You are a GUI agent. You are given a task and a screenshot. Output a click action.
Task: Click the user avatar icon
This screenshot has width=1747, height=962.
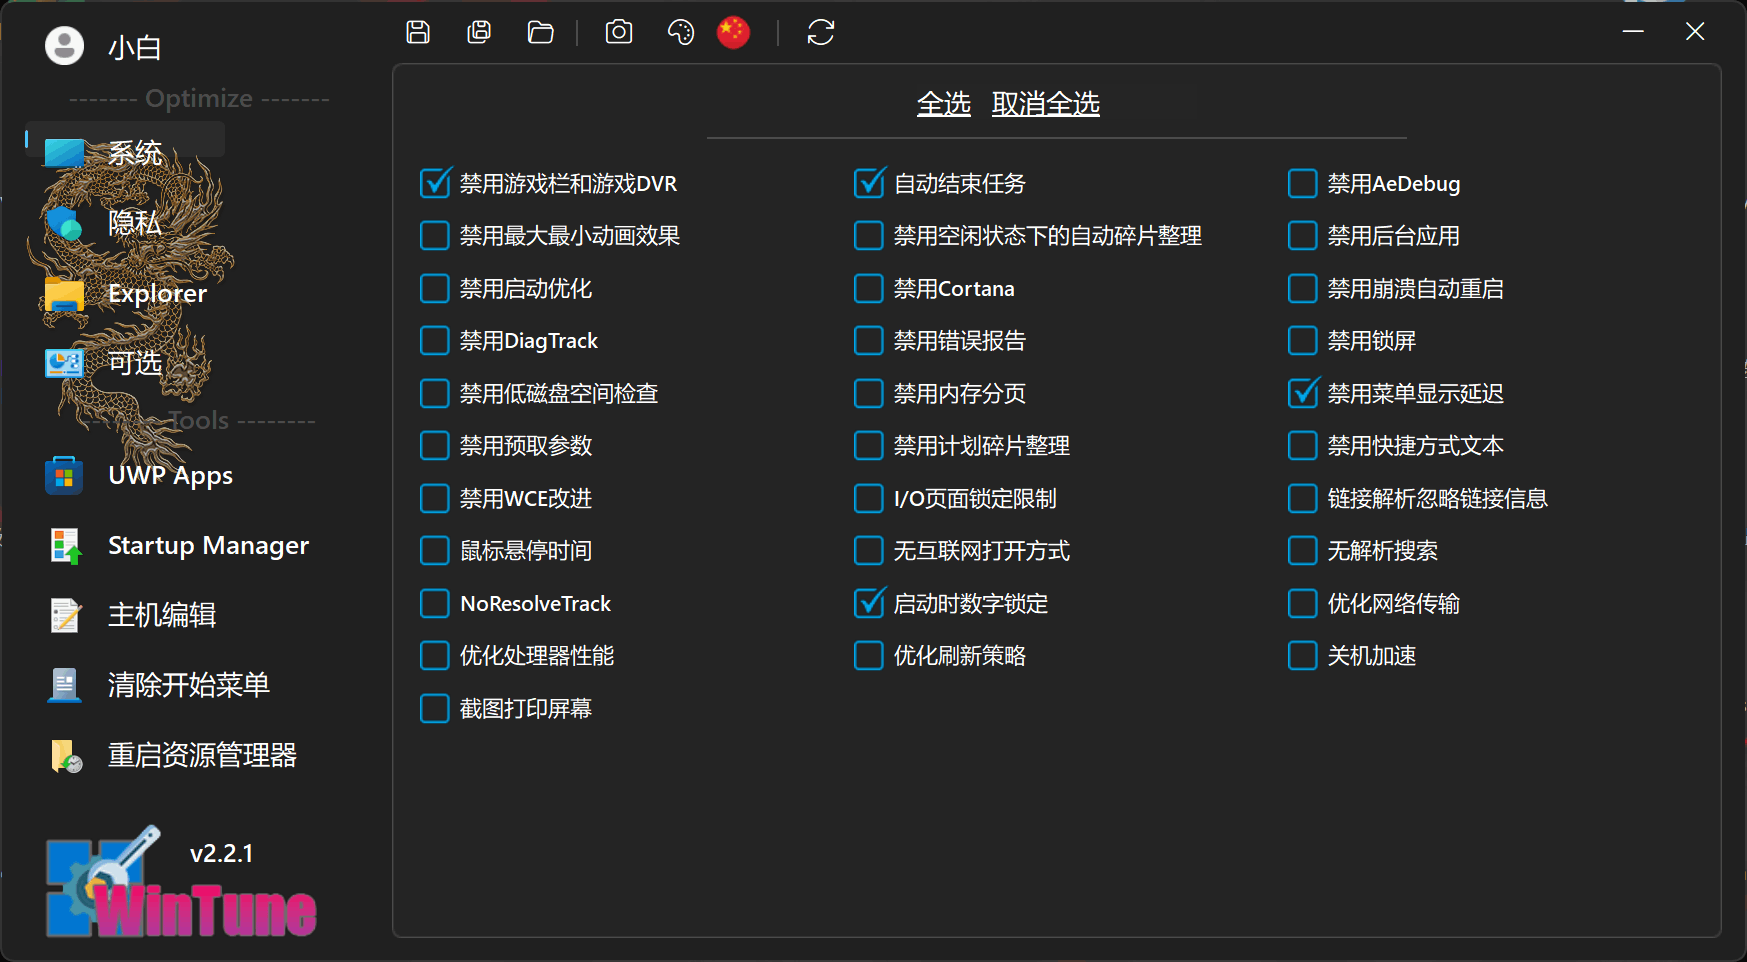(x=65, y=46)
